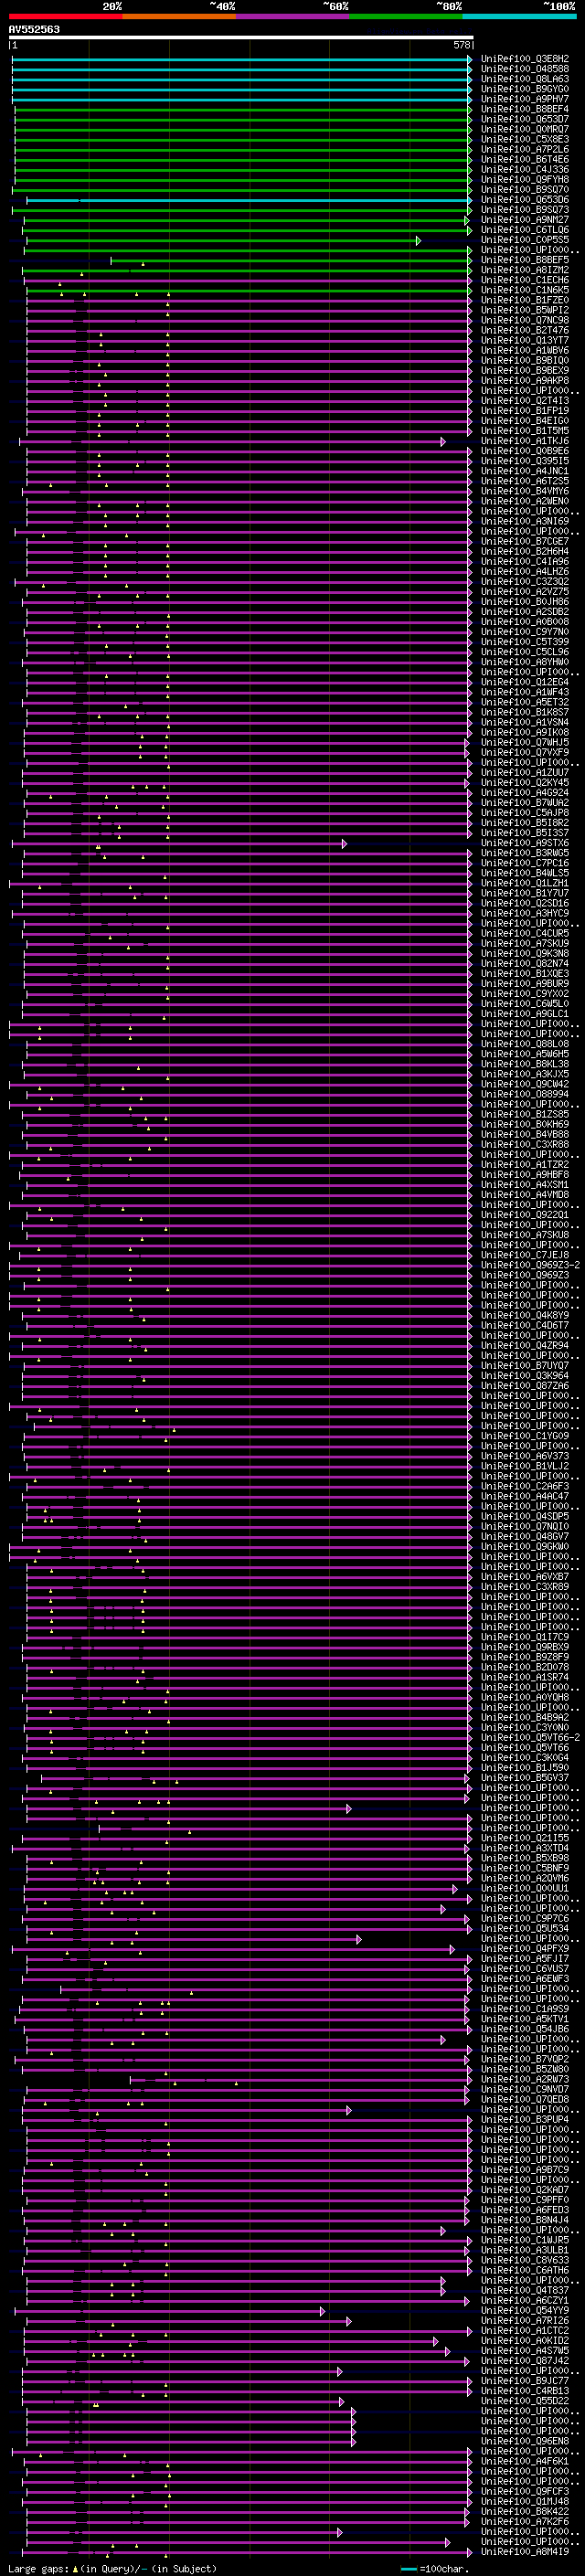Select hit label UniRef100_Q2KY45
Screen dimensions: 585x2576
tap(525, 783)
